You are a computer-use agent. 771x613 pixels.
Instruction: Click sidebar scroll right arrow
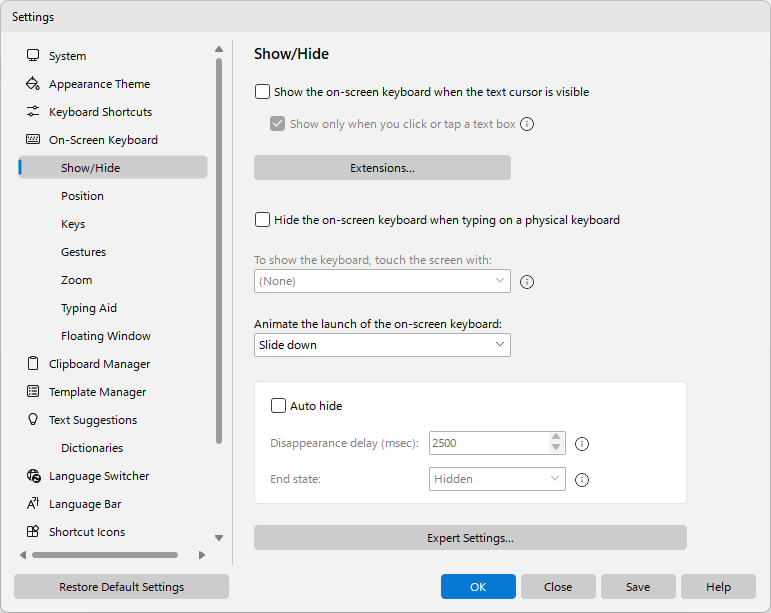click(x=202, y=555)
